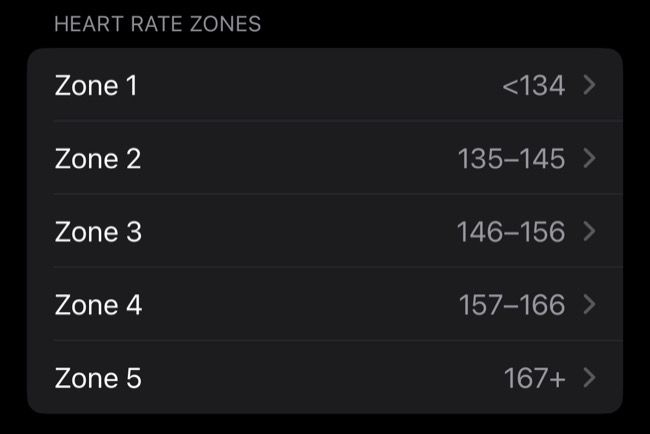
Task: Tap the chevron next to Zone 4
Action: pyautogui.click(x=589, y=305)
